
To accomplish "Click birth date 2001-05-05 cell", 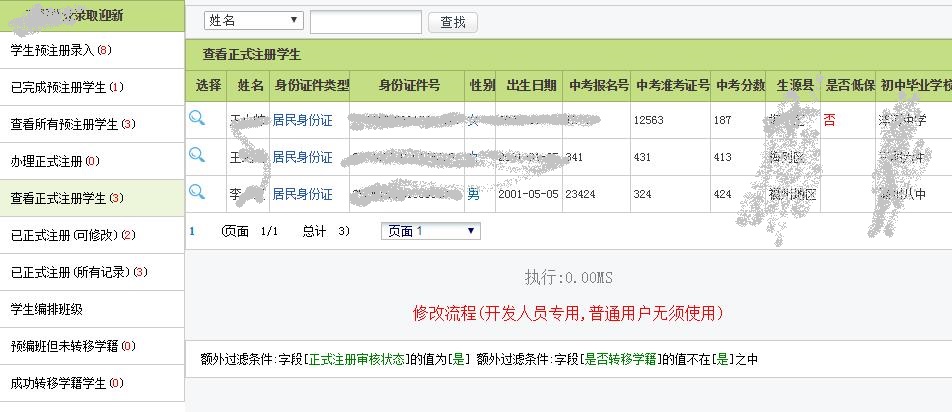I will (x=528, y=194).
